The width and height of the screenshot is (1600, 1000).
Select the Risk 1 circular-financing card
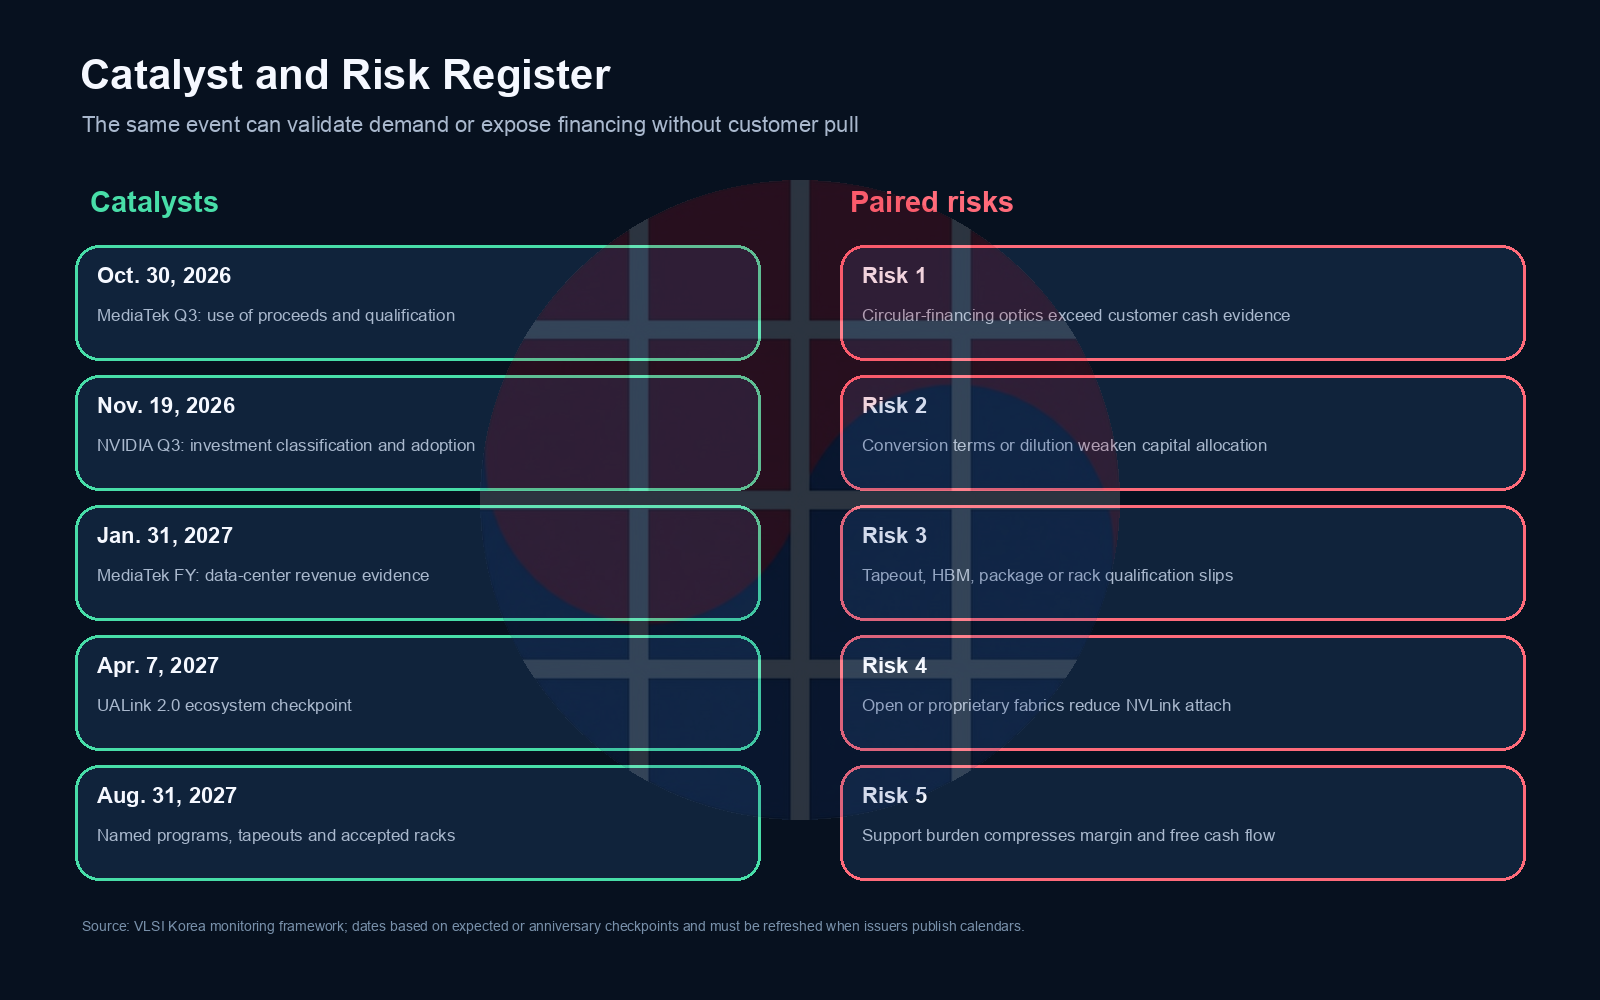[x=1183, y=303]
